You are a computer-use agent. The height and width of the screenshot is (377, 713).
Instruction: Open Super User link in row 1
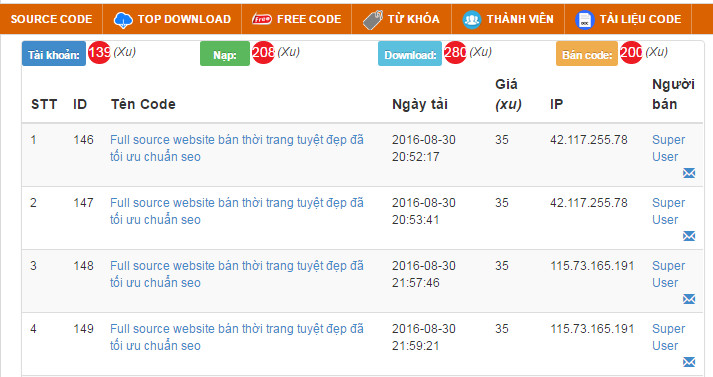tap(668, 148)
